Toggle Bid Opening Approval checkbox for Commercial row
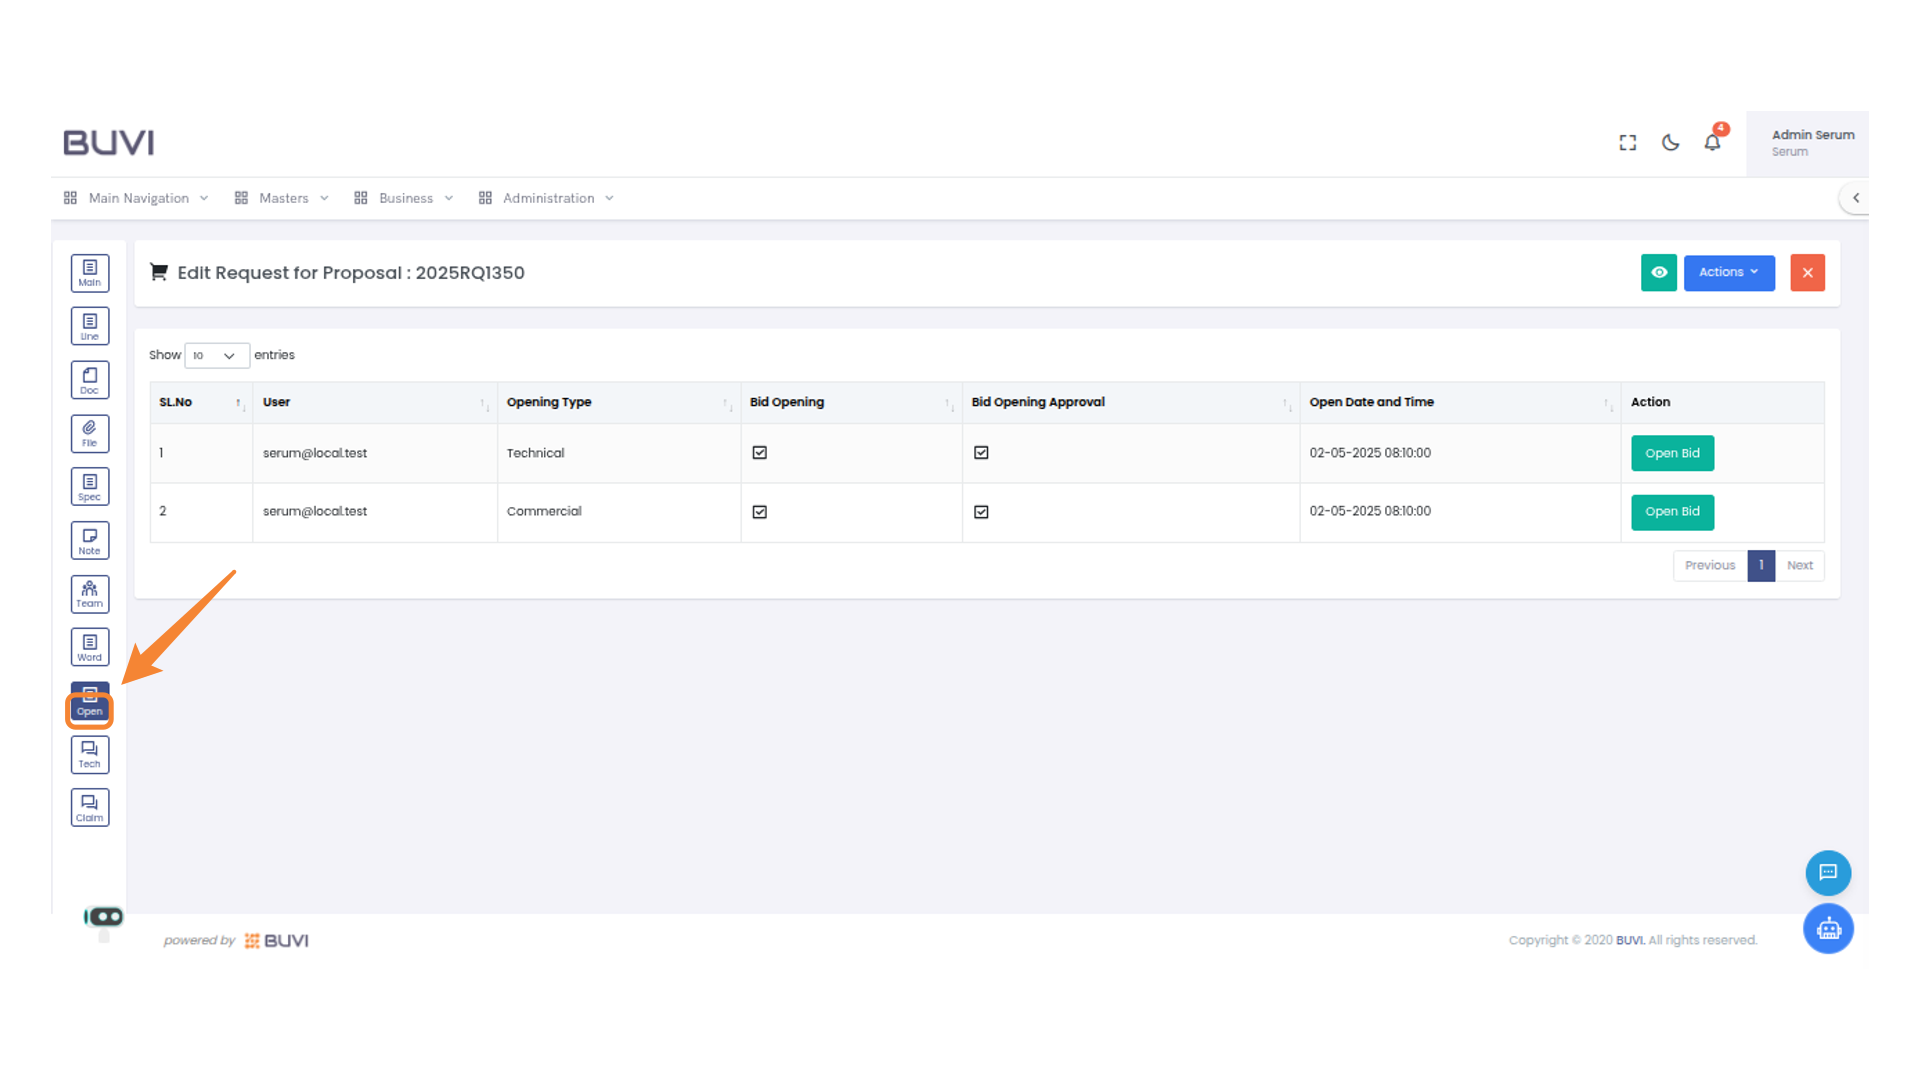This screenshot has height=1080, width=1920. pos(981,512)
